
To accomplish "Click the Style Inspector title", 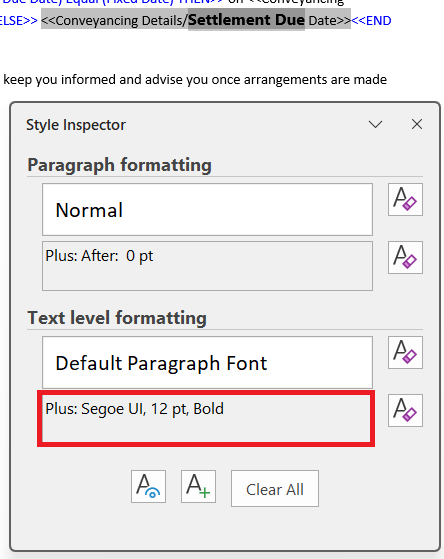I will tap(76, 125).
